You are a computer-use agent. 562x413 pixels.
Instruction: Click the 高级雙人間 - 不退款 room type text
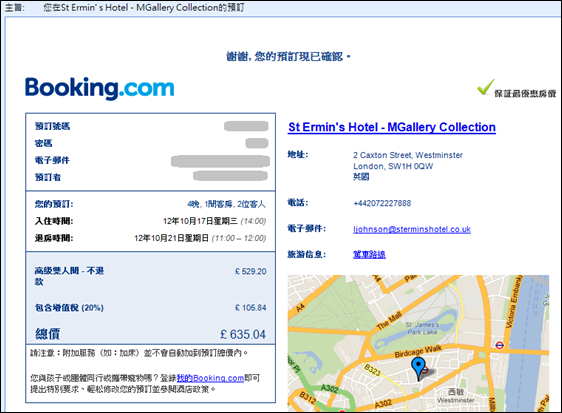(69, 276)
